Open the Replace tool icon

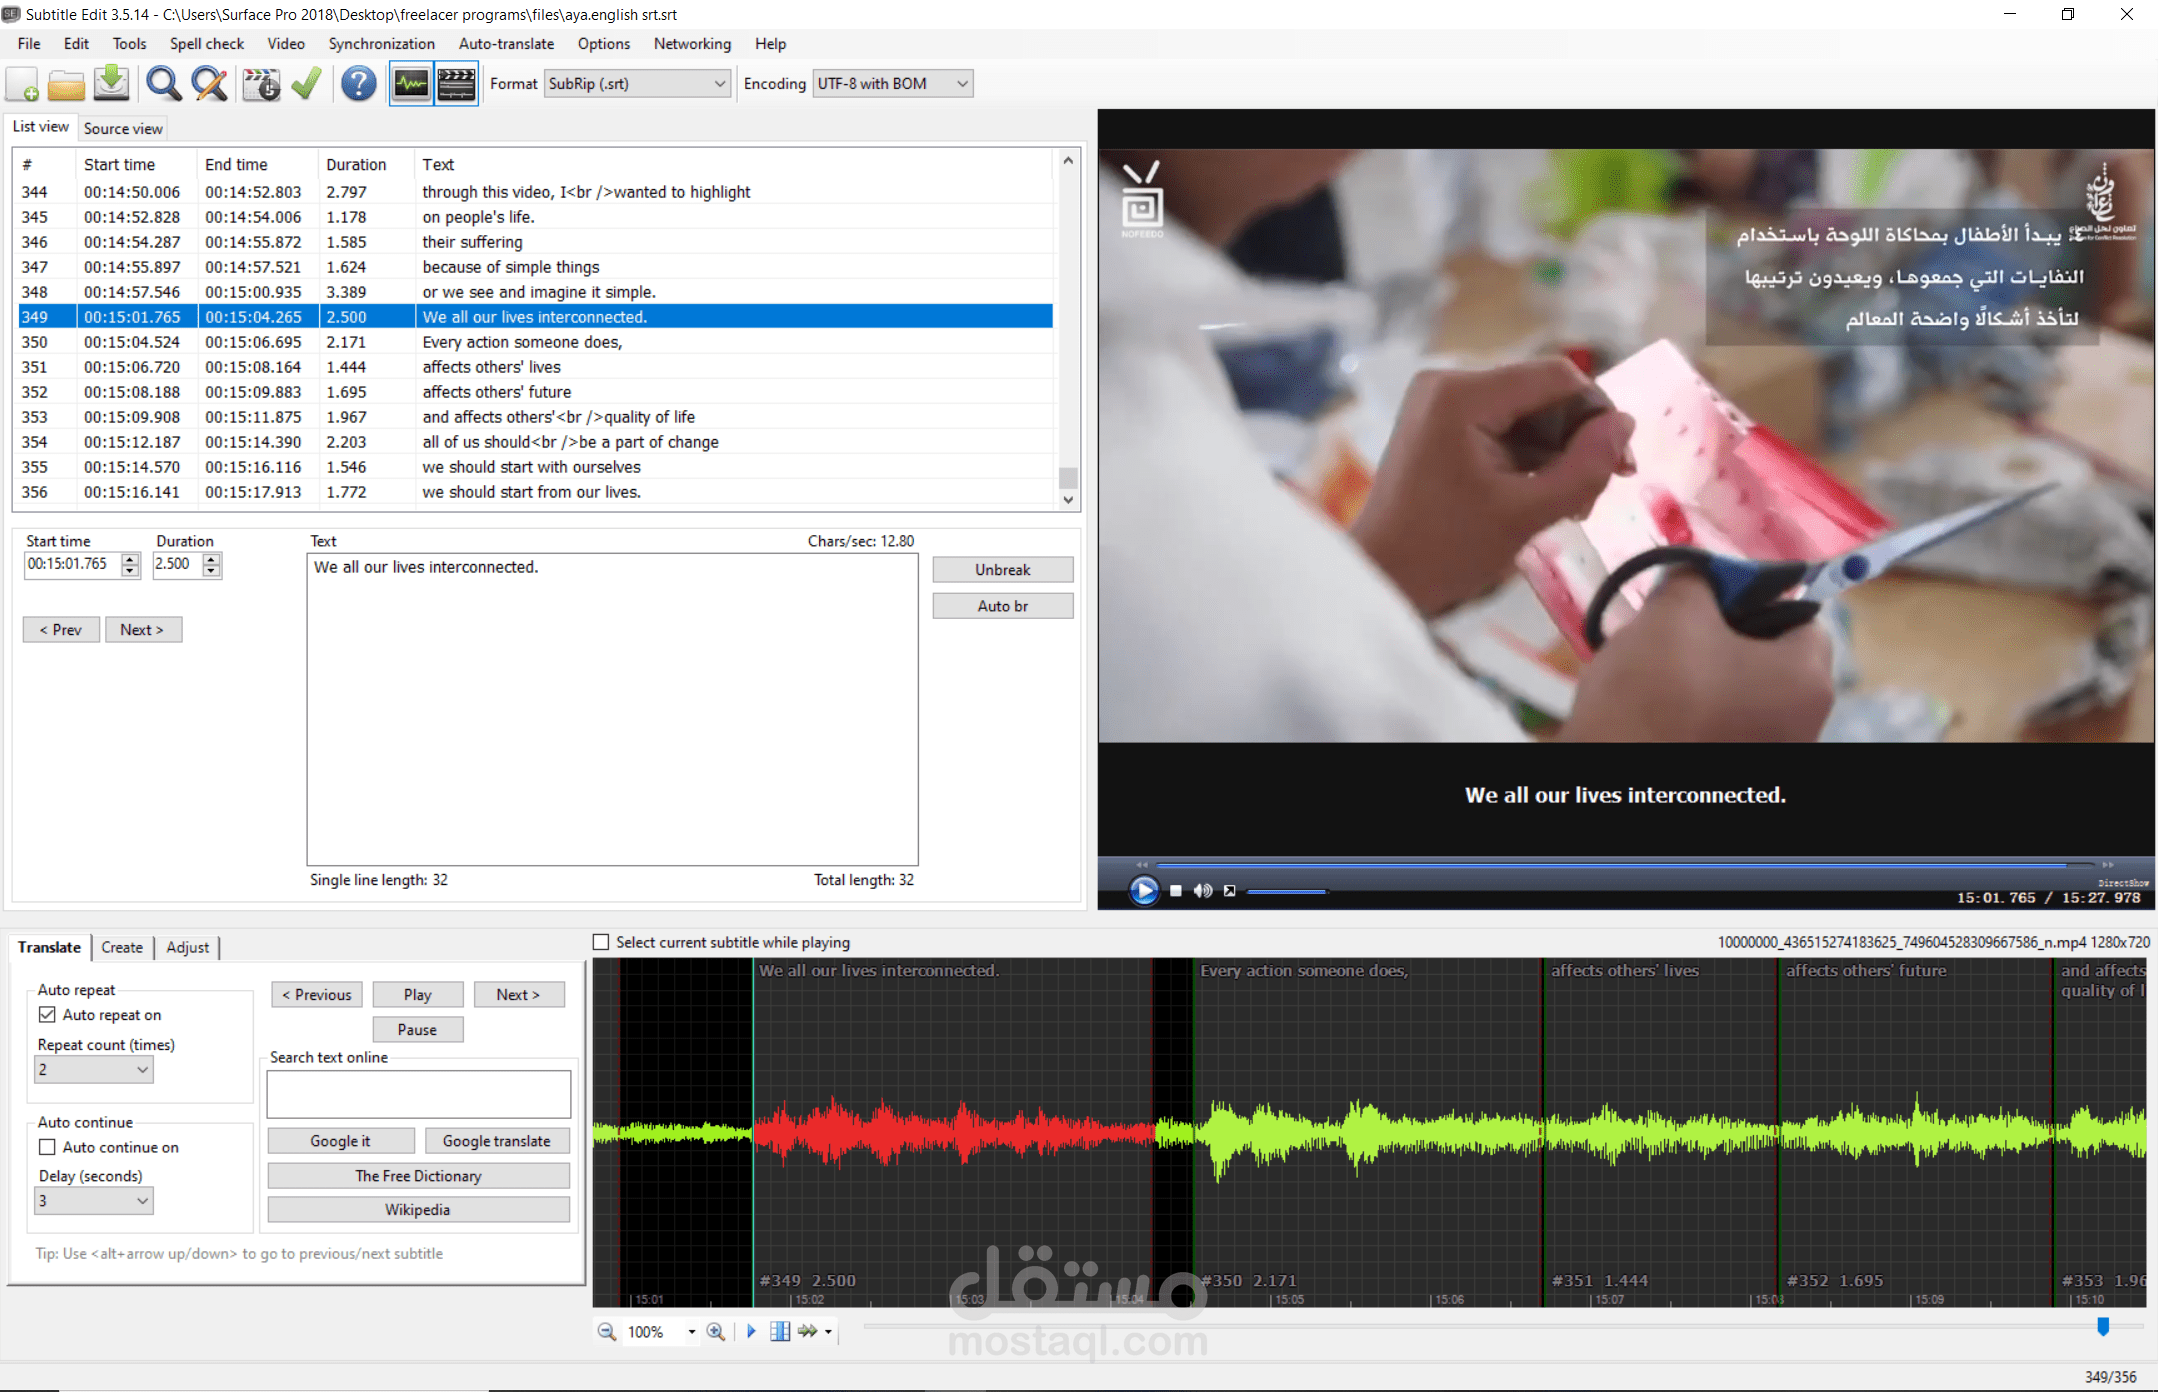[x=209, y=84]
